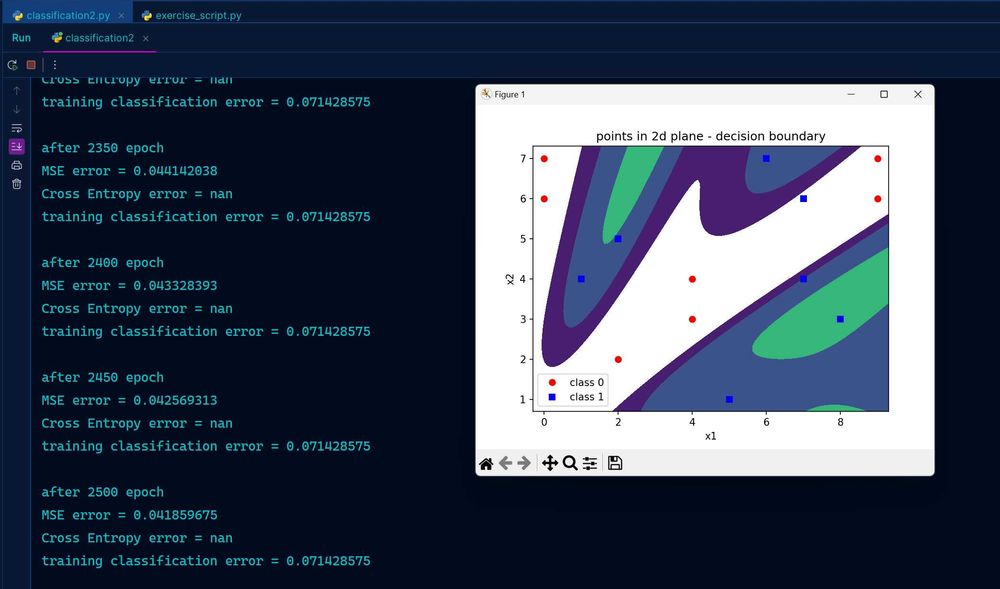Close the classification2.py editor tab
This screenshot has width=1000, height=589.
point(121,15)
